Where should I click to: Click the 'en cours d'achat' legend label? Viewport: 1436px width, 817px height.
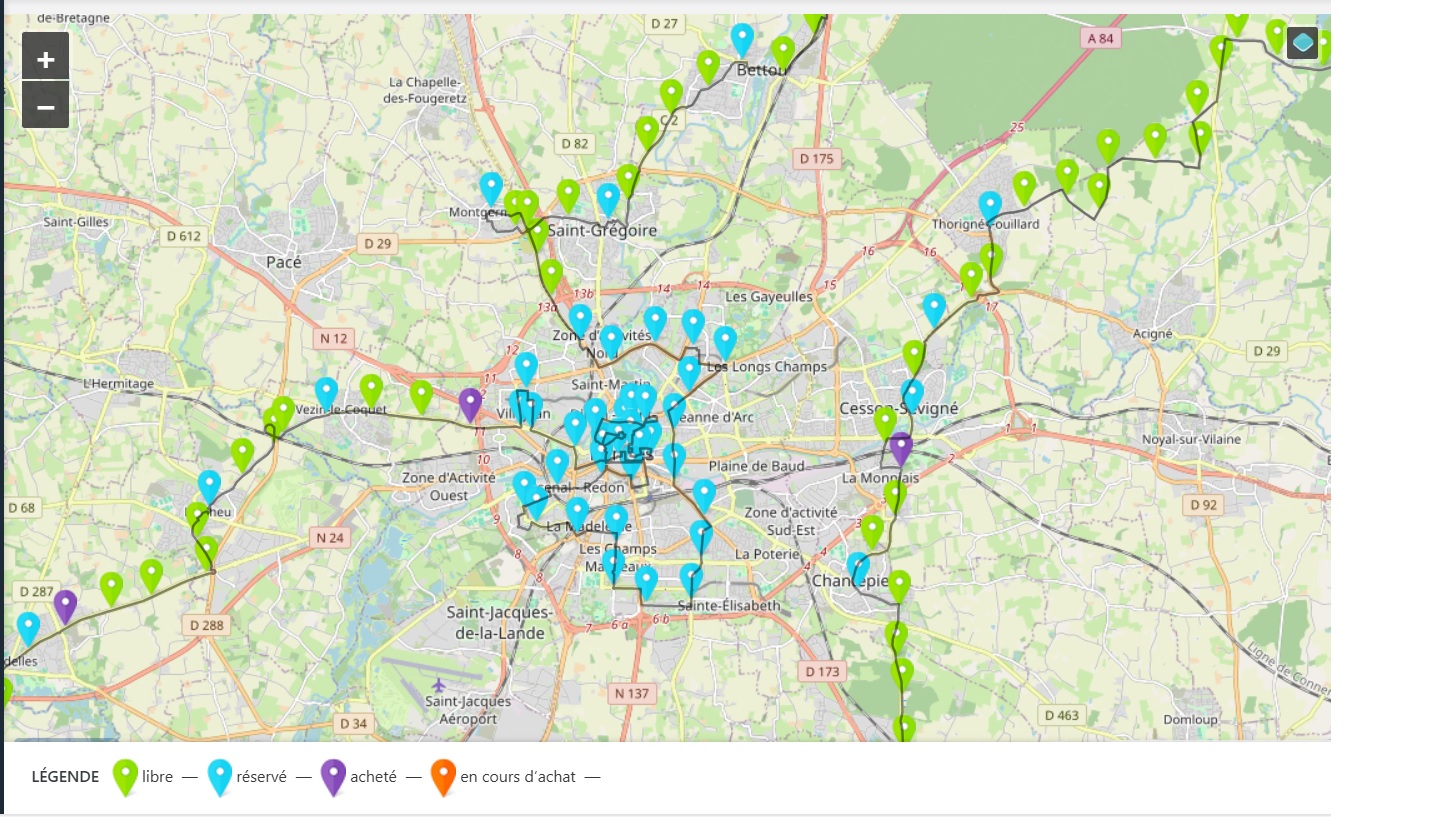(x=517, y=776)
